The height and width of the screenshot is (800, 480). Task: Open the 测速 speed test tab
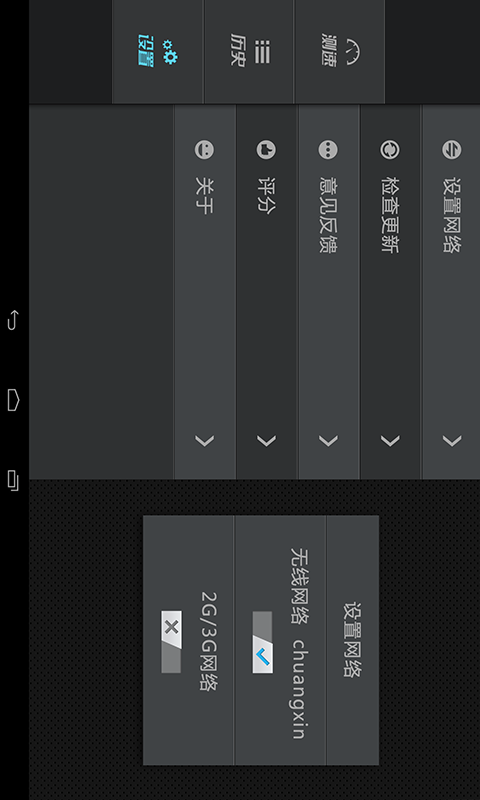(339, 52)
